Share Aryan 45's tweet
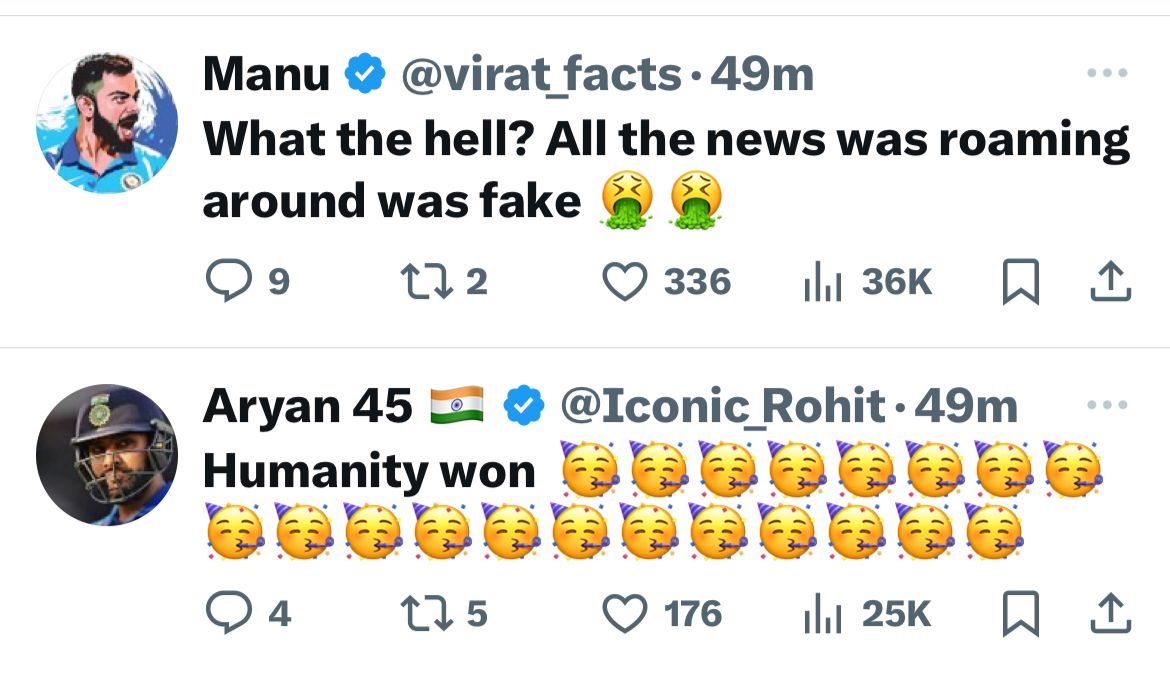The height and width of the screenshot is (677, 1170). [1109, 614]
